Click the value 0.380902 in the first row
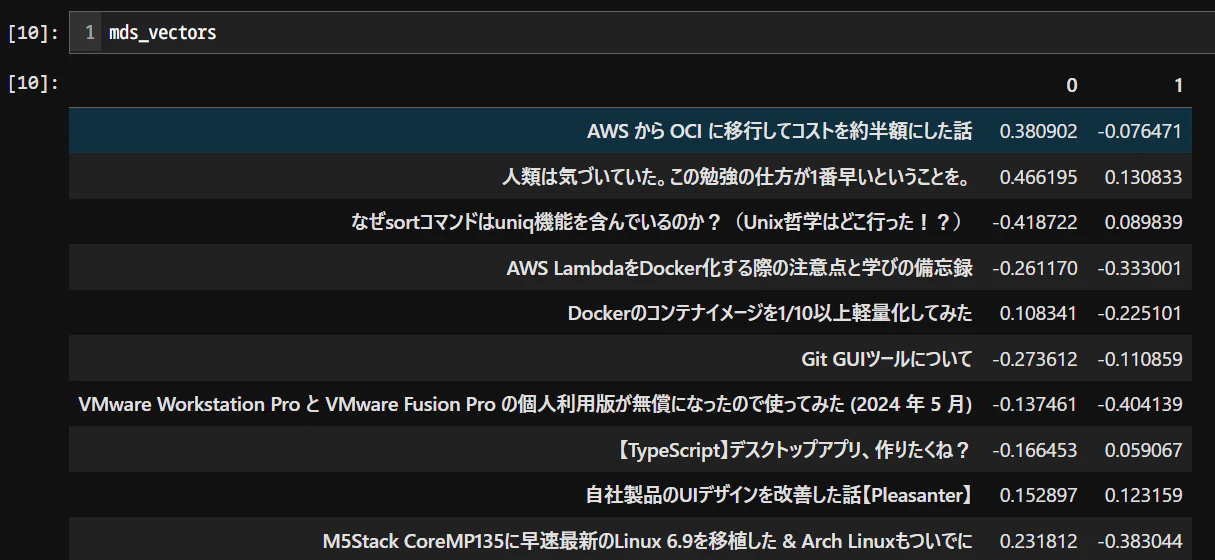 (x=1038, y=131)
